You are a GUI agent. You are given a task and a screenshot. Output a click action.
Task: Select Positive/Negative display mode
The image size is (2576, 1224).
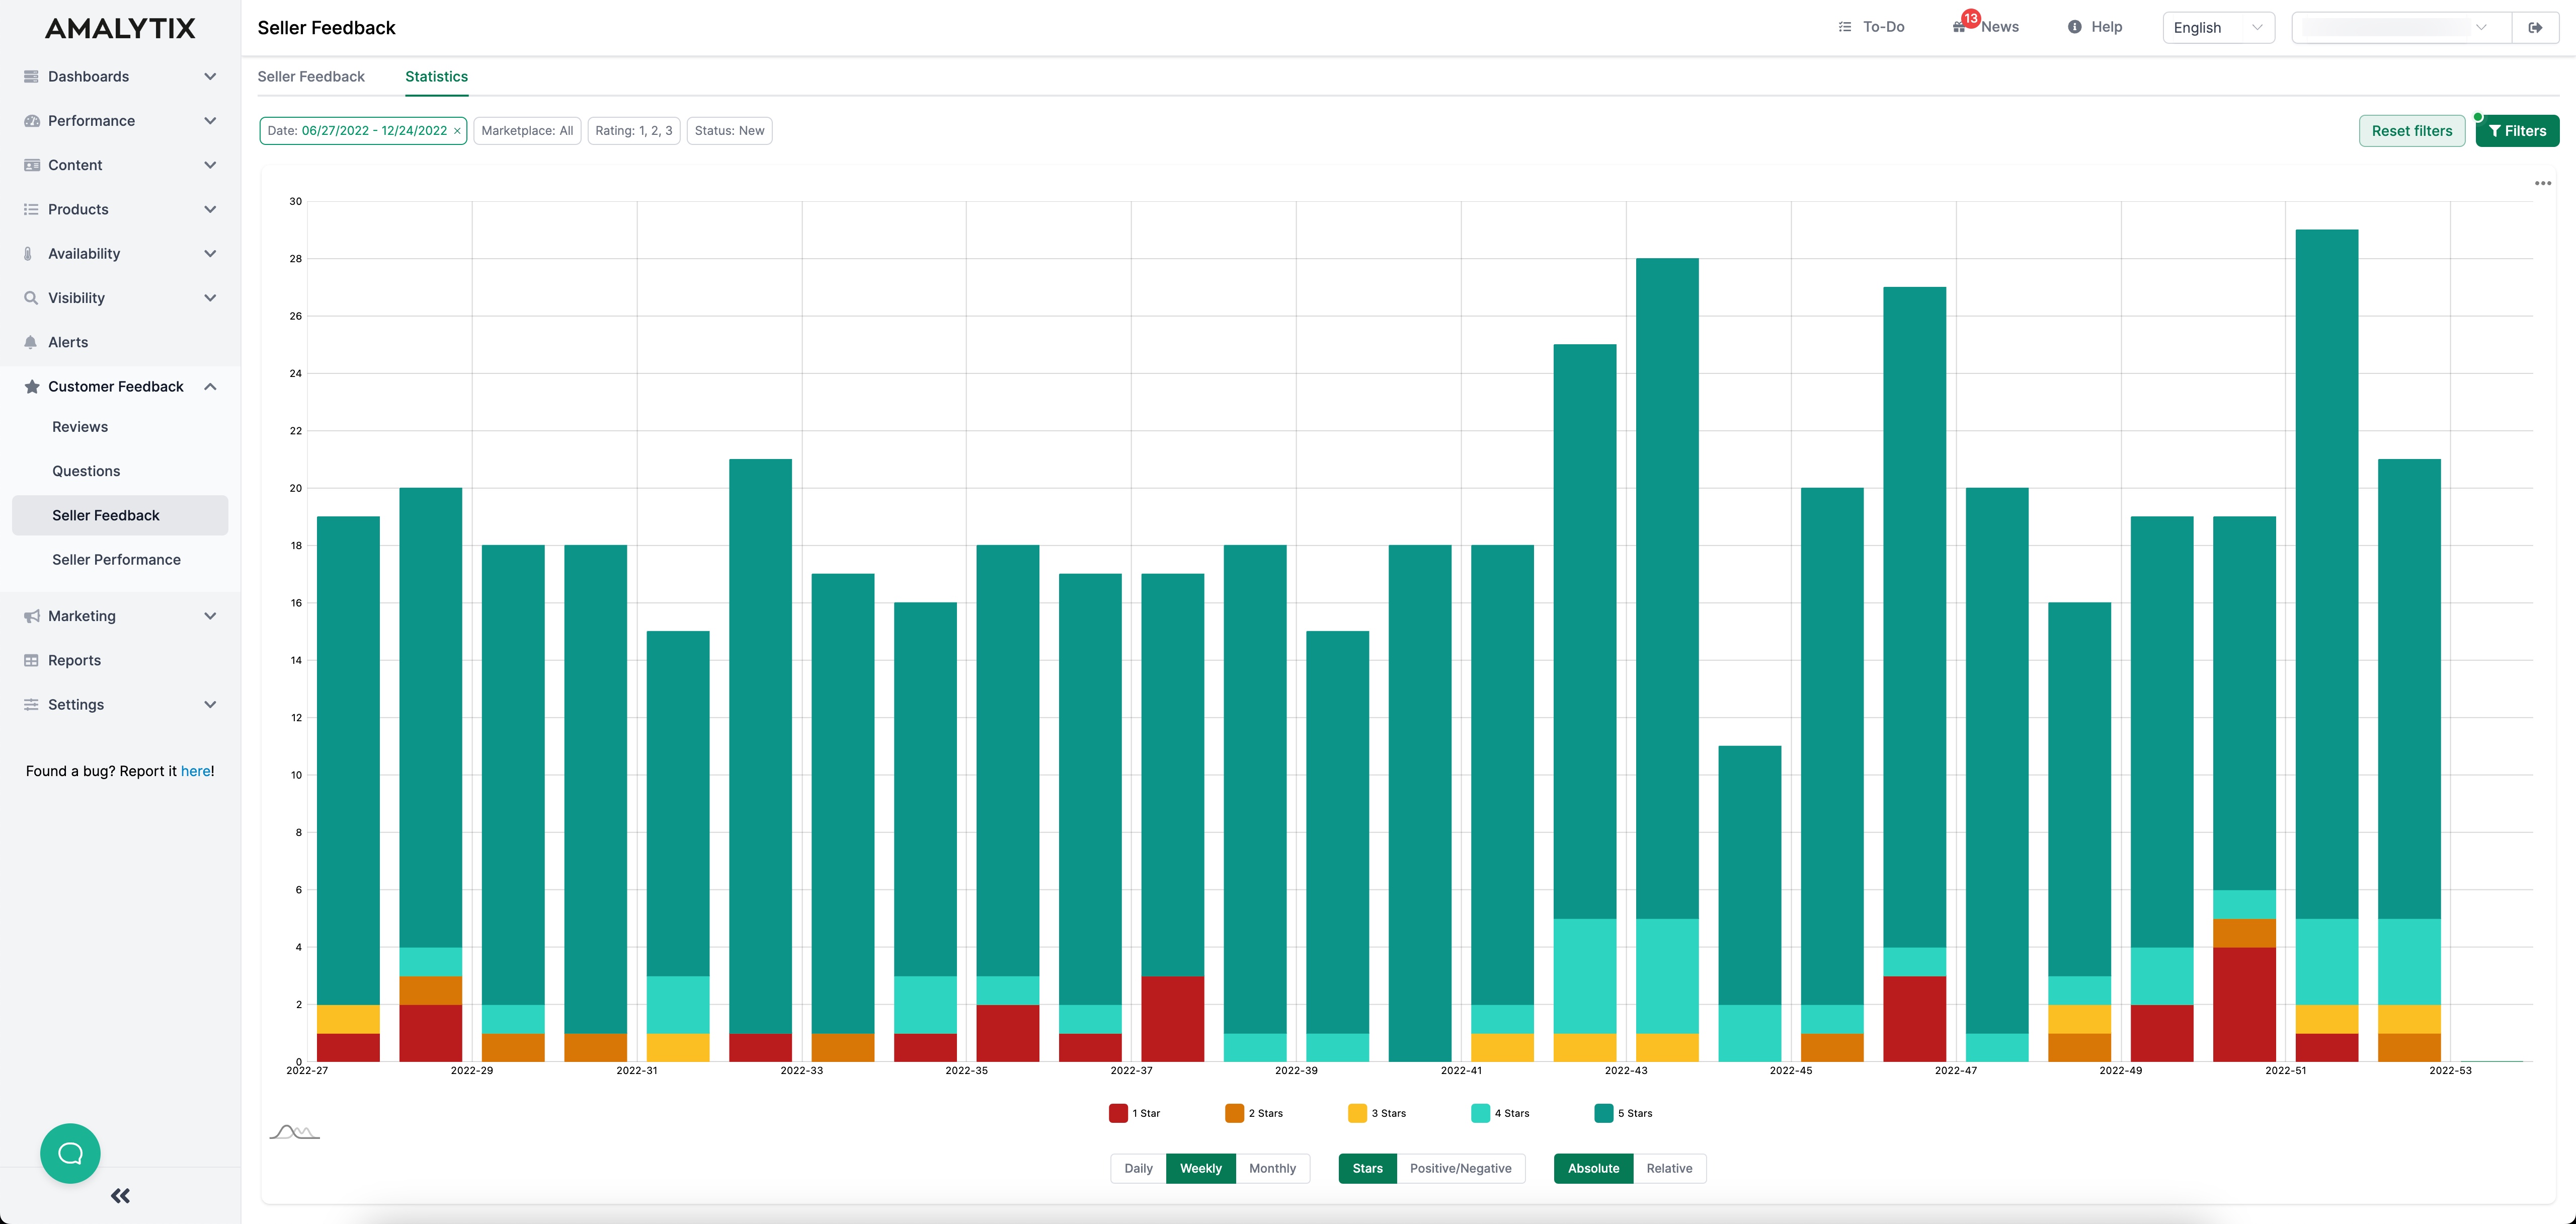click(x=1460, y=1168)
